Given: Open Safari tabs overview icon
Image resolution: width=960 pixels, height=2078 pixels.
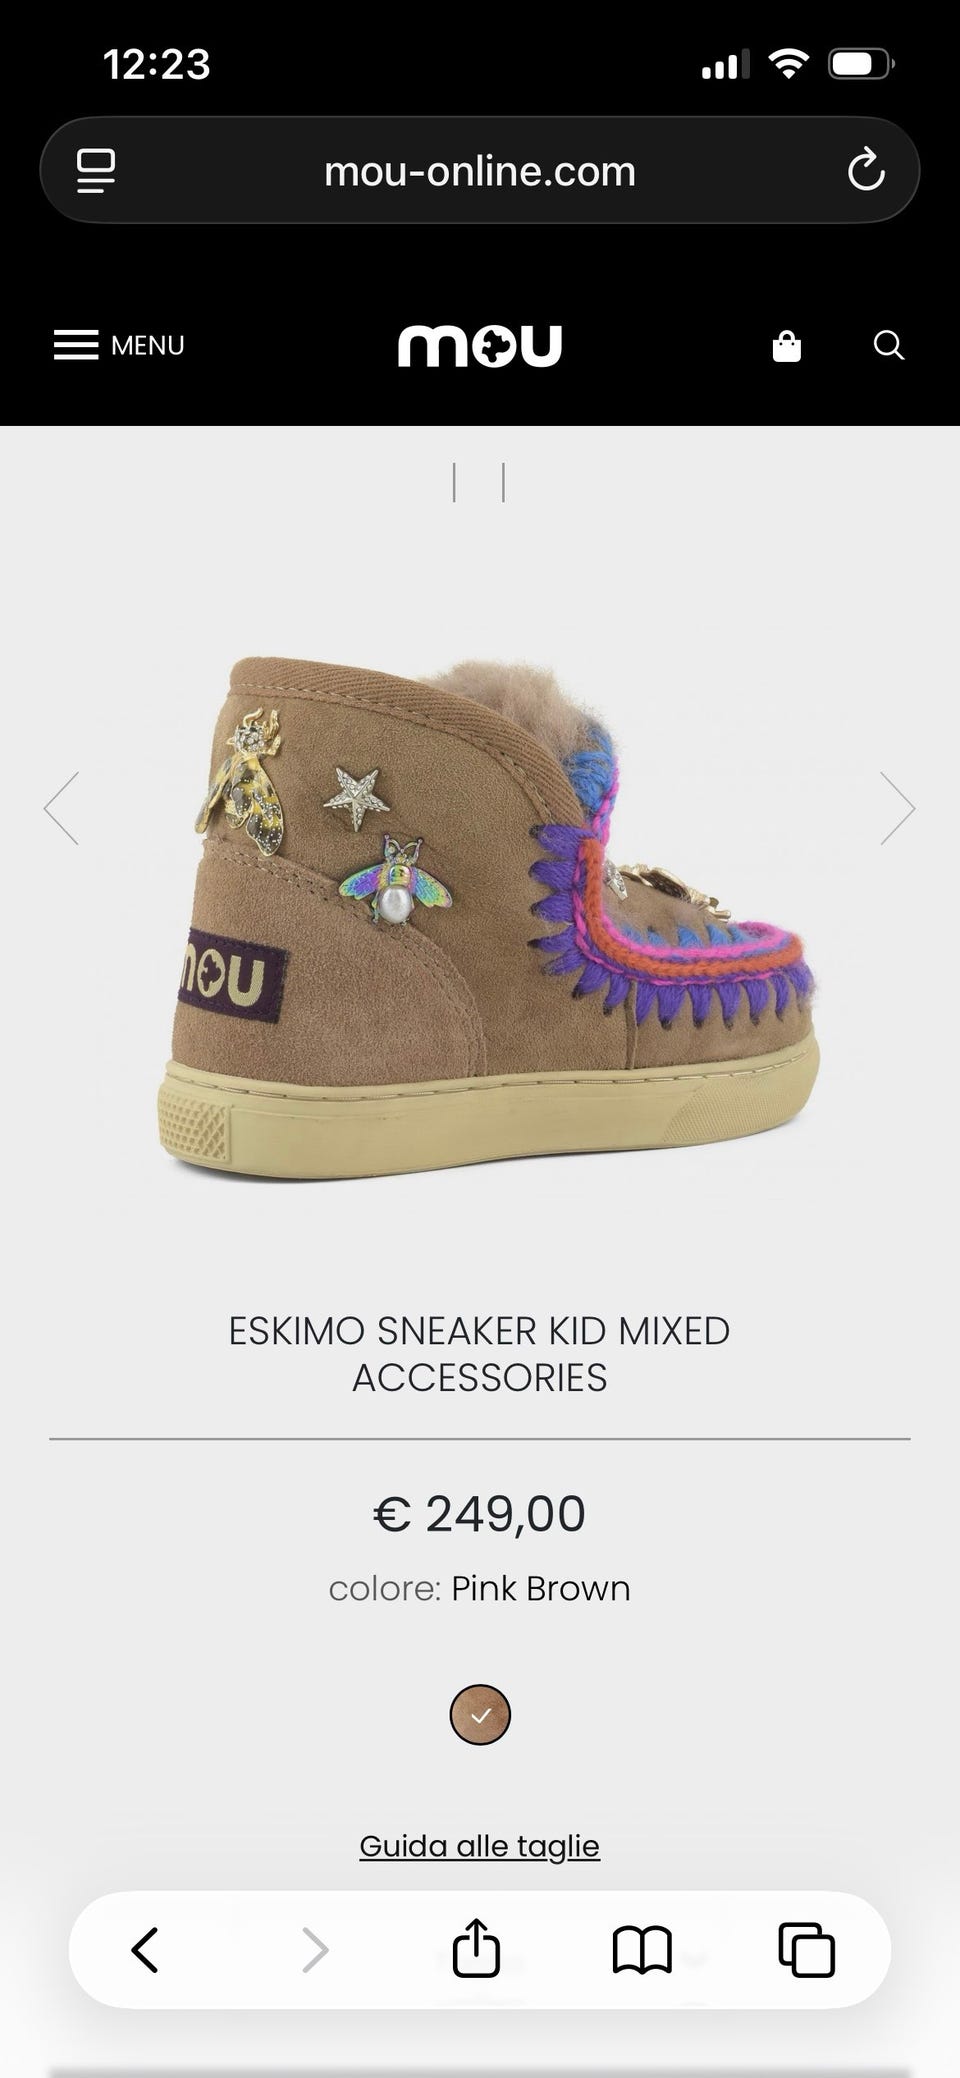Looking at the screenshot, I should pyautogui.click(x=806, y=1950).
